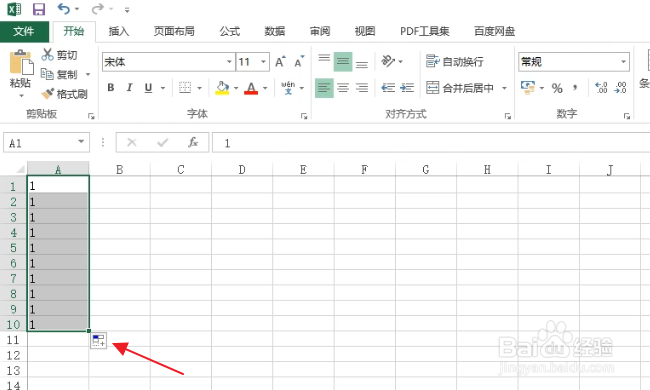Switch to the 审阅 tab
The width and height of the screenshot is (650, 390).
(x=320, y=31)
